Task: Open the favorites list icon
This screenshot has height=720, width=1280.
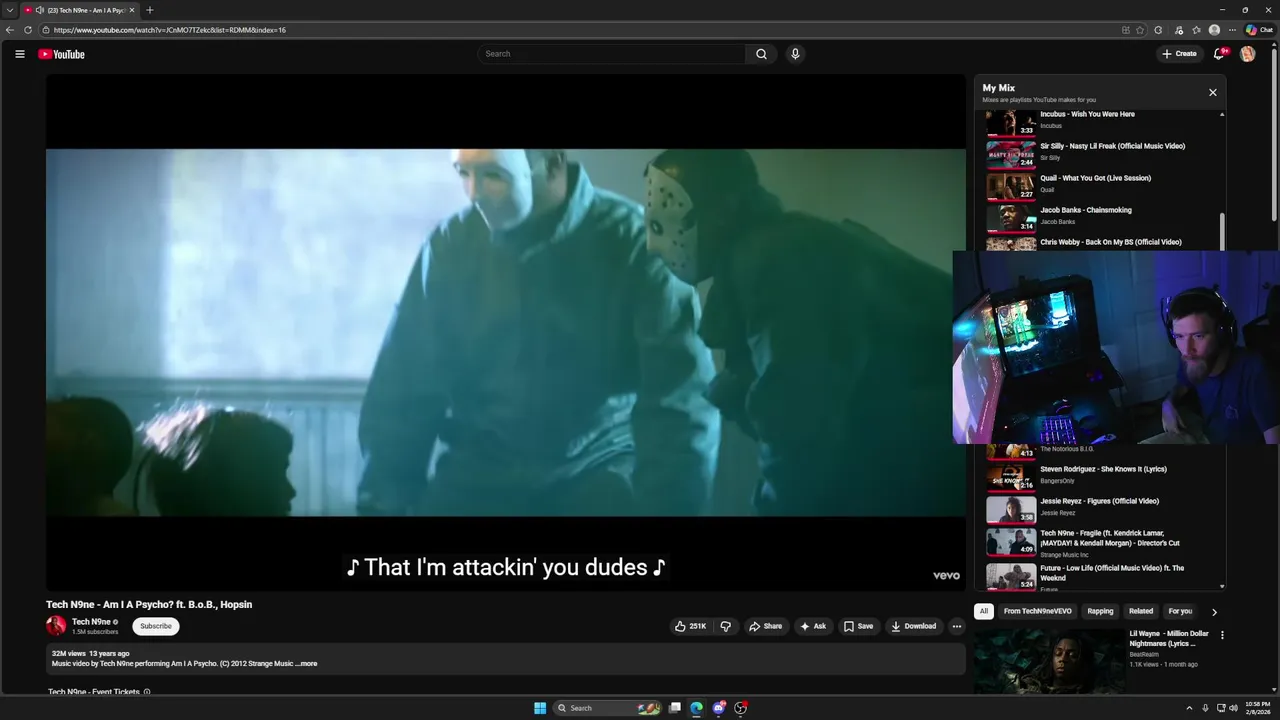Action: click(1196, 30)
